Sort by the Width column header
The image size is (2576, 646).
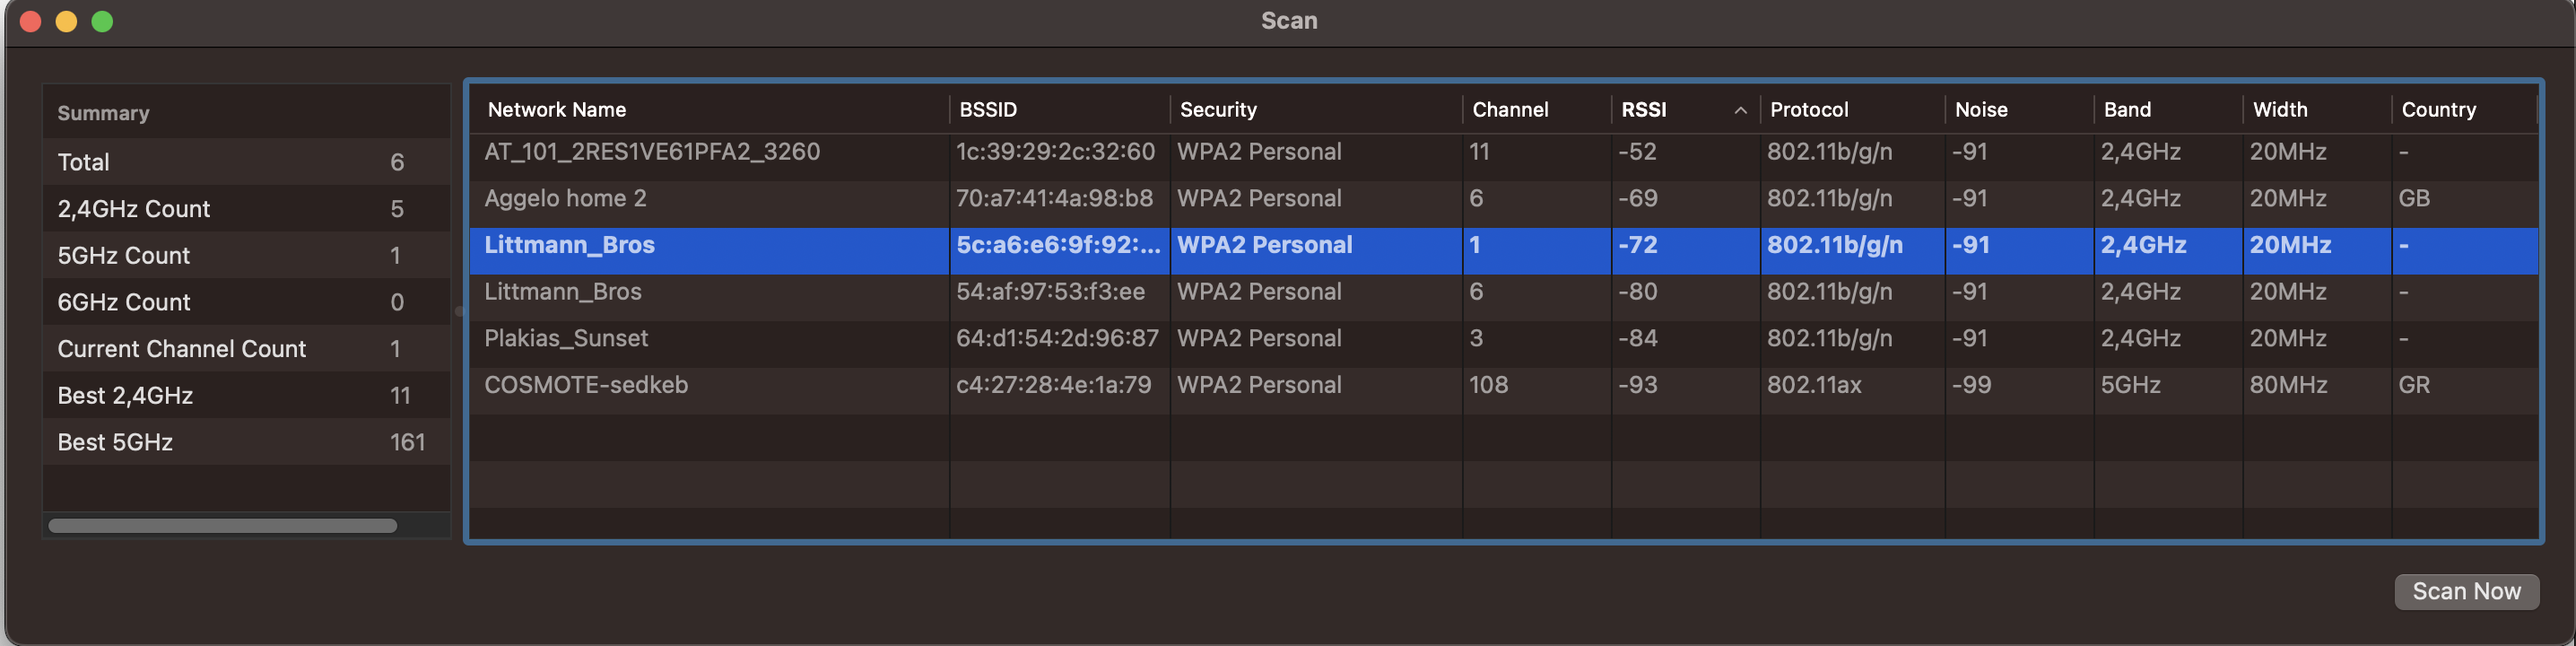click(2279, 110)
